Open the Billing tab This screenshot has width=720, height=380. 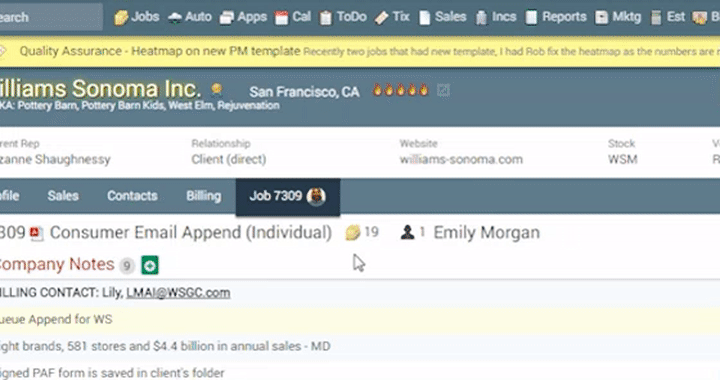pyautogui.click(x=203, y=196)
